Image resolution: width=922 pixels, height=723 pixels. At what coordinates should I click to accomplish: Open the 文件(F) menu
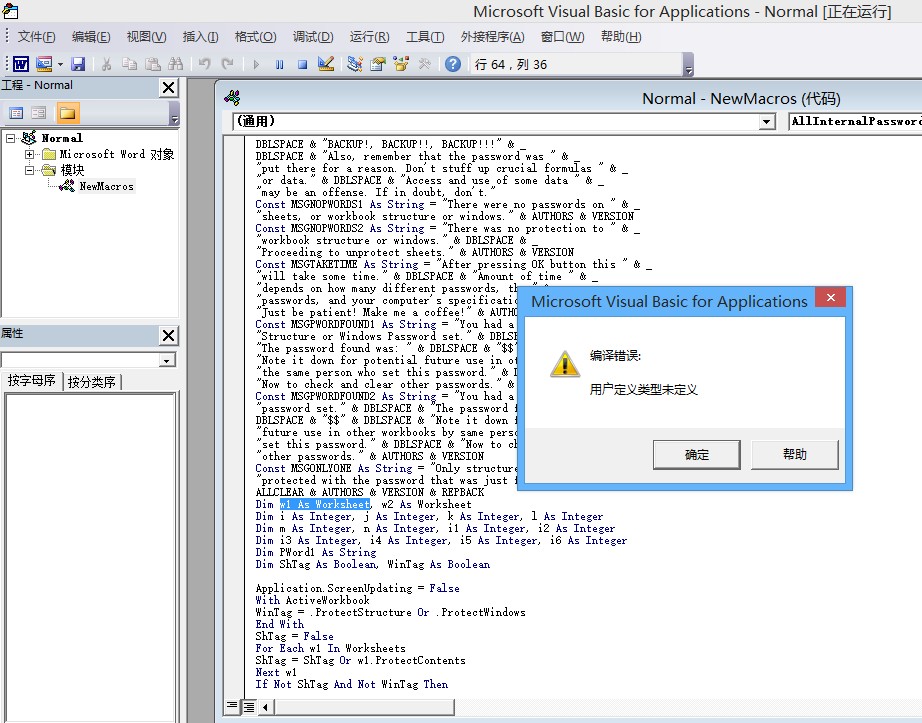point(36,36)
